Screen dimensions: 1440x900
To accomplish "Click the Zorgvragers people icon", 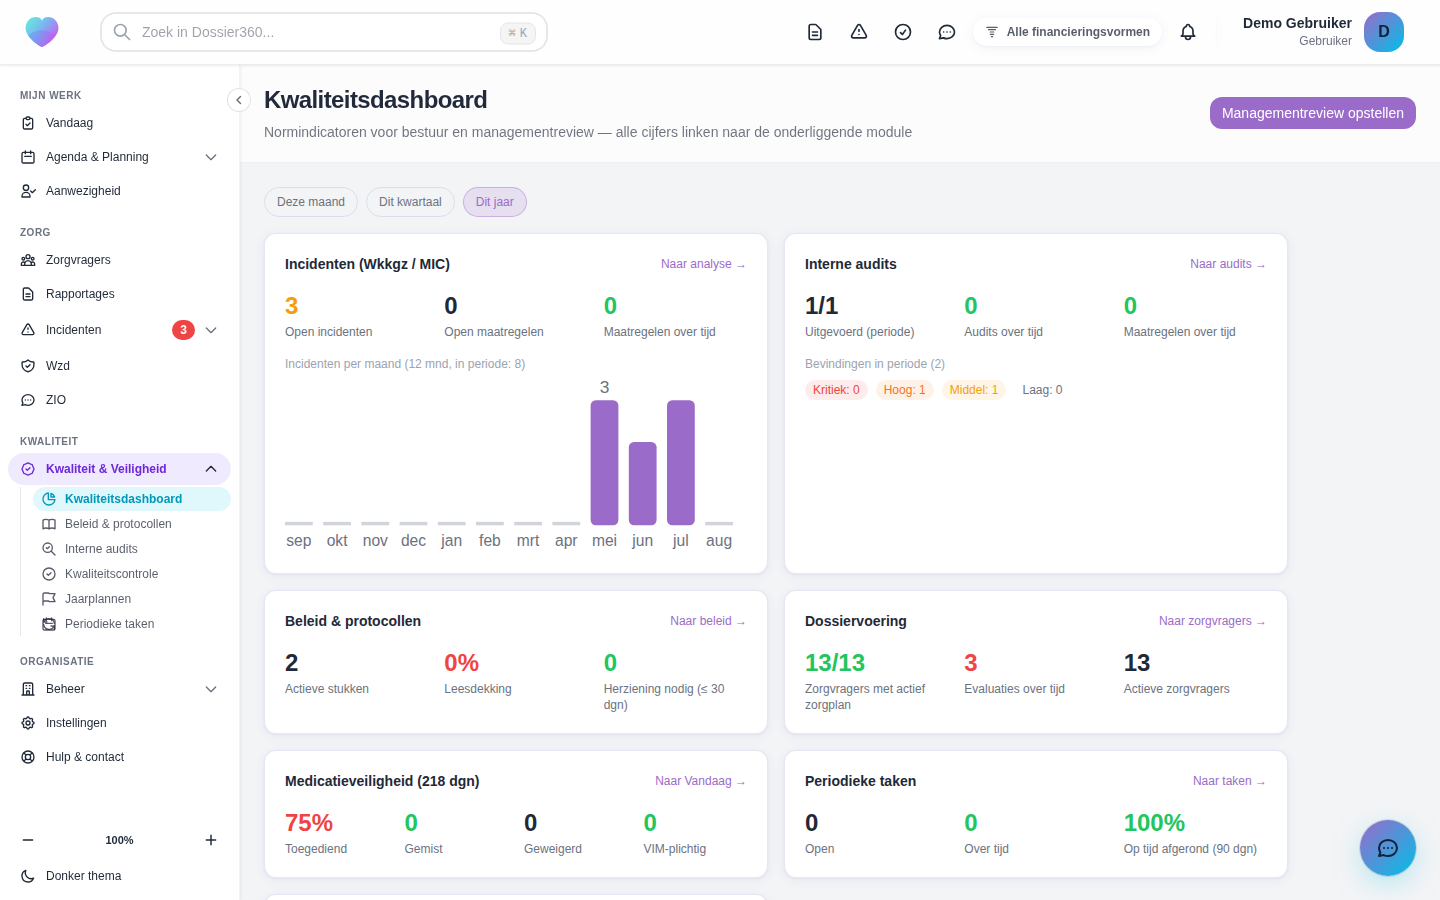I will 28,260.
